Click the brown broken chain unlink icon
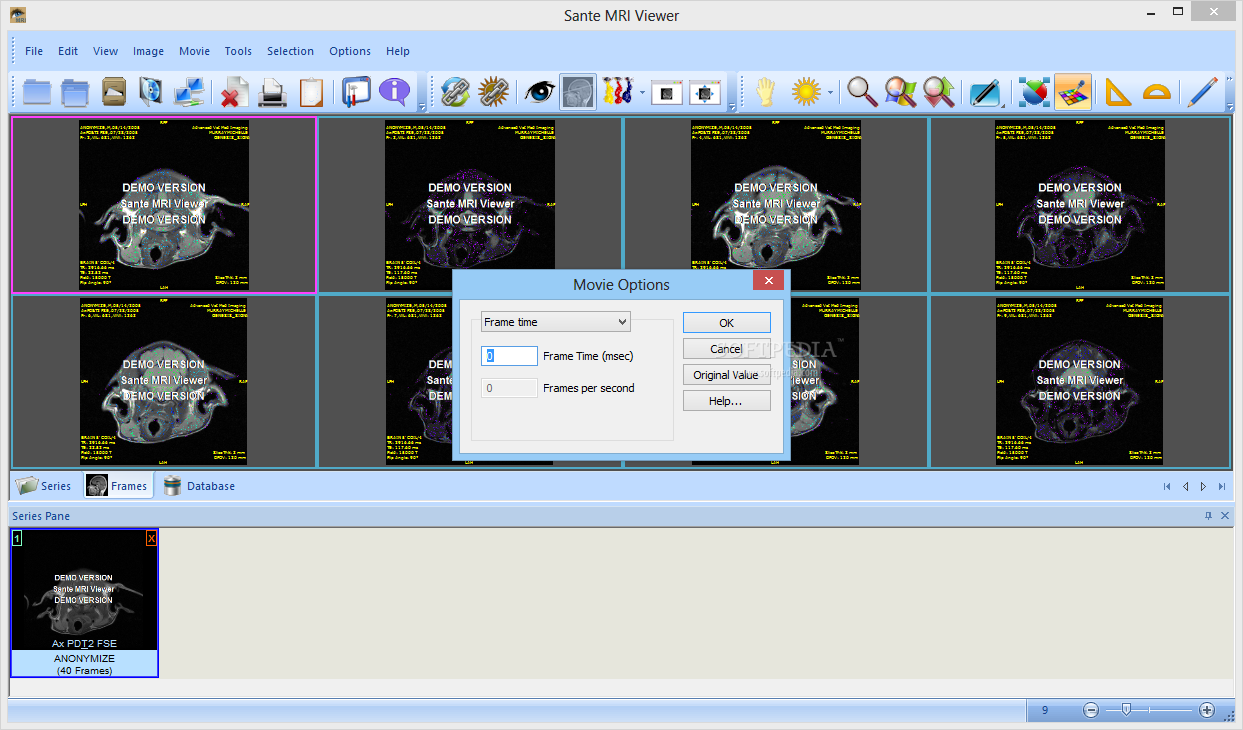 [493, 92]
